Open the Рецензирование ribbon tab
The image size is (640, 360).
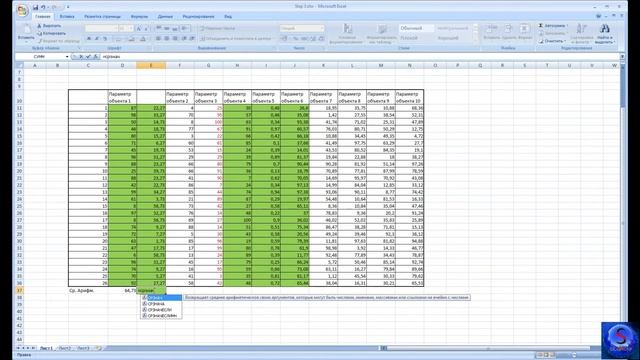point(198,17)
